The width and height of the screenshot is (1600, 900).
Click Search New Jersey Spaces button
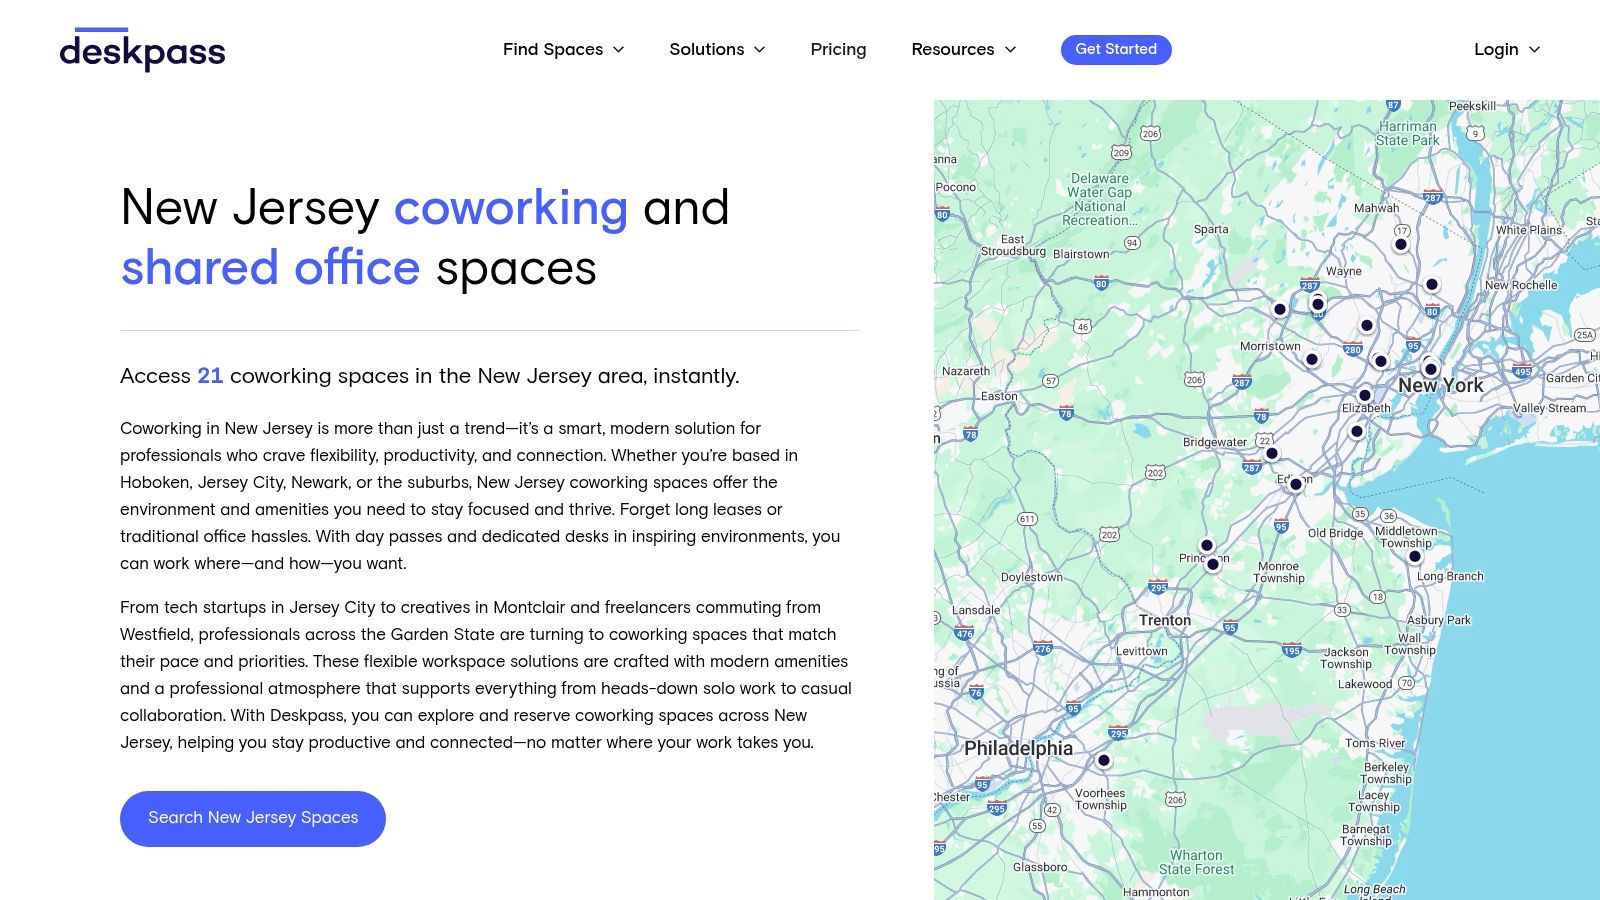pos(252,817)
